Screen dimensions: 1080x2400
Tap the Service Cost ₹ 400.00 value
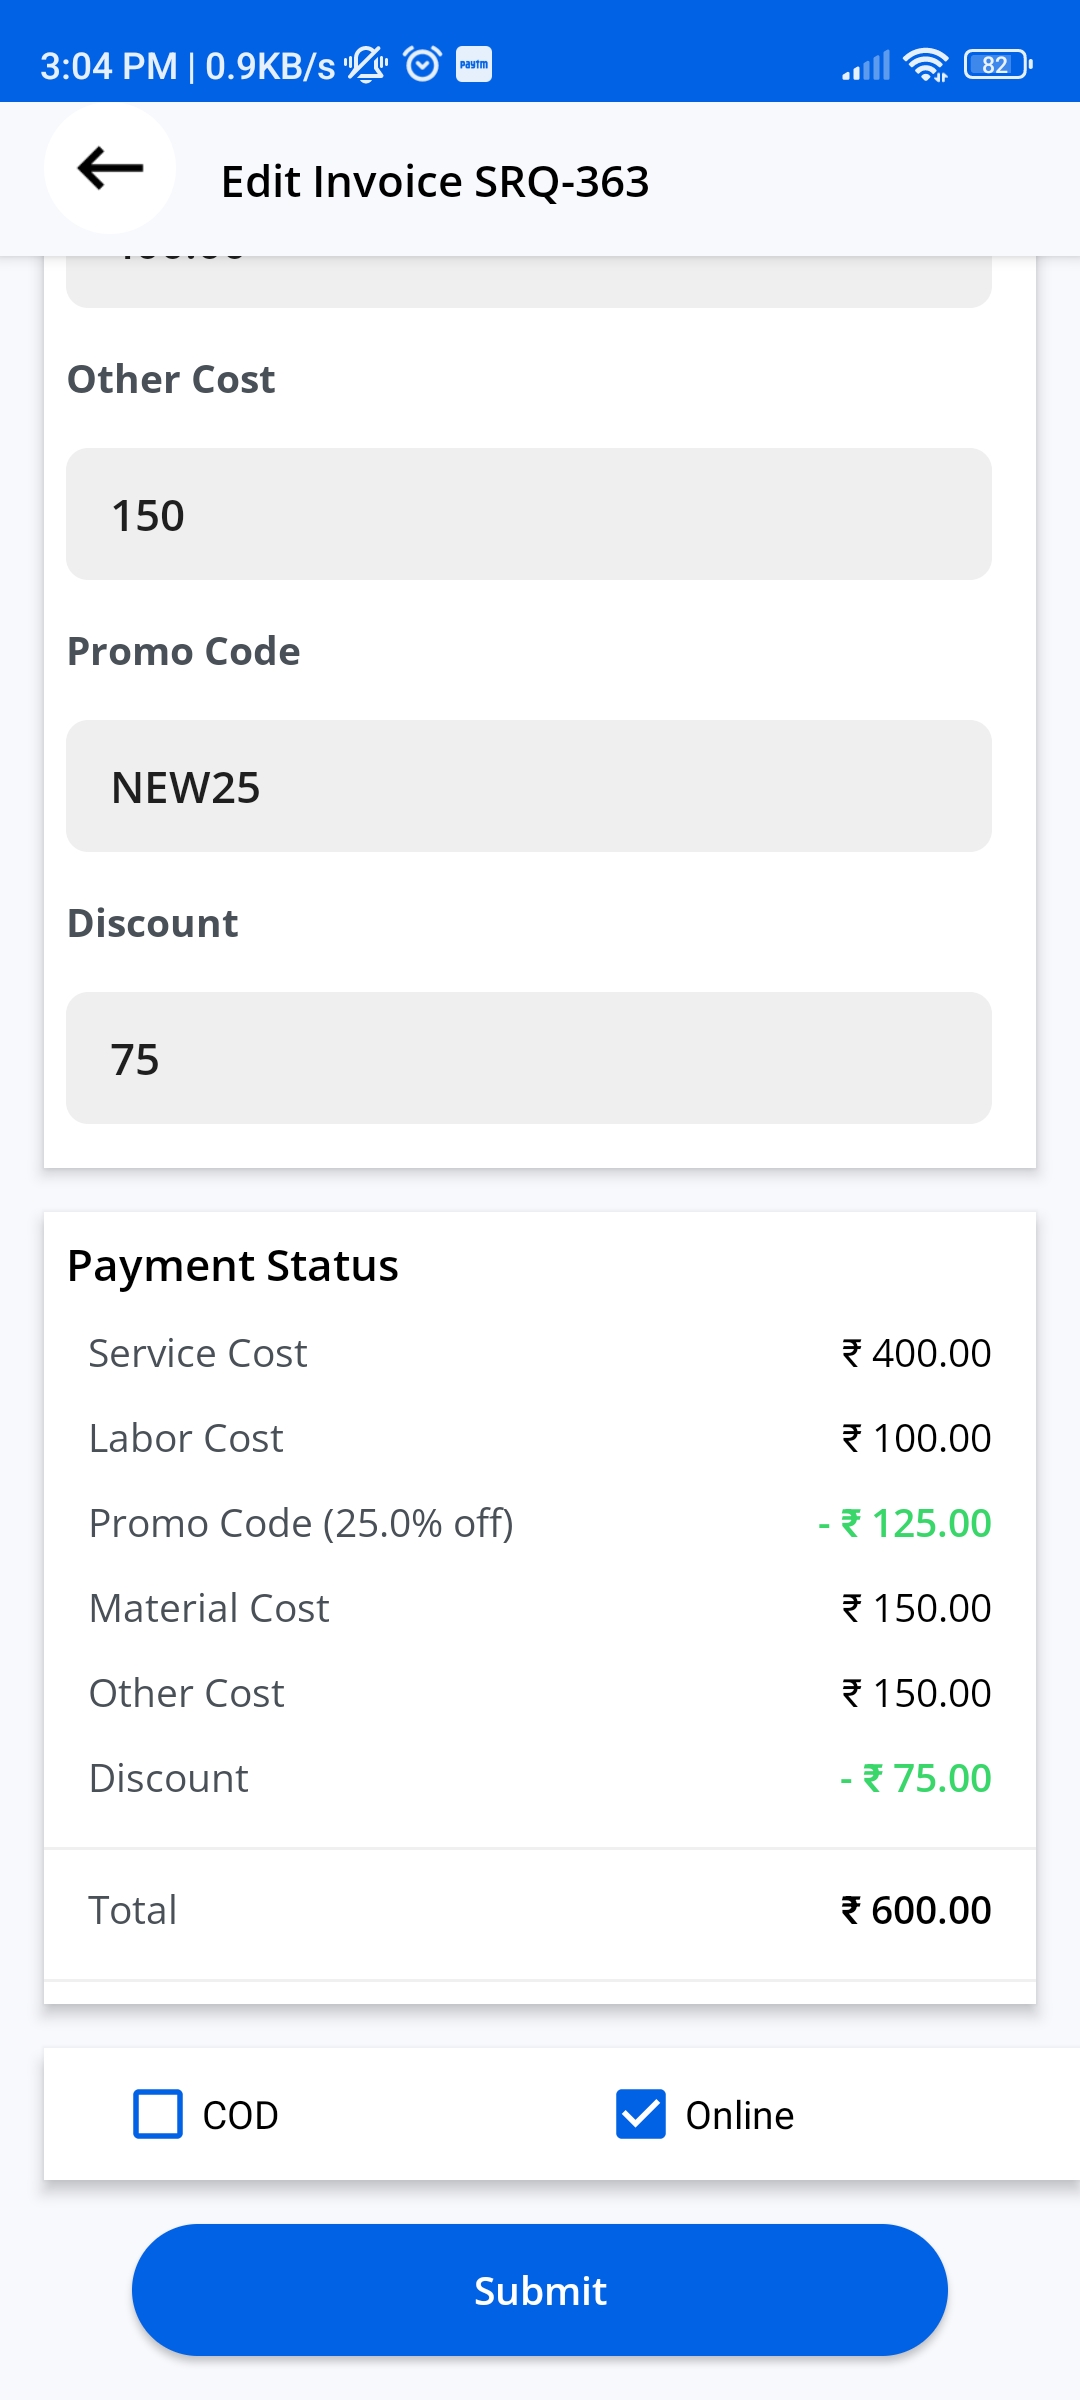916,1353
